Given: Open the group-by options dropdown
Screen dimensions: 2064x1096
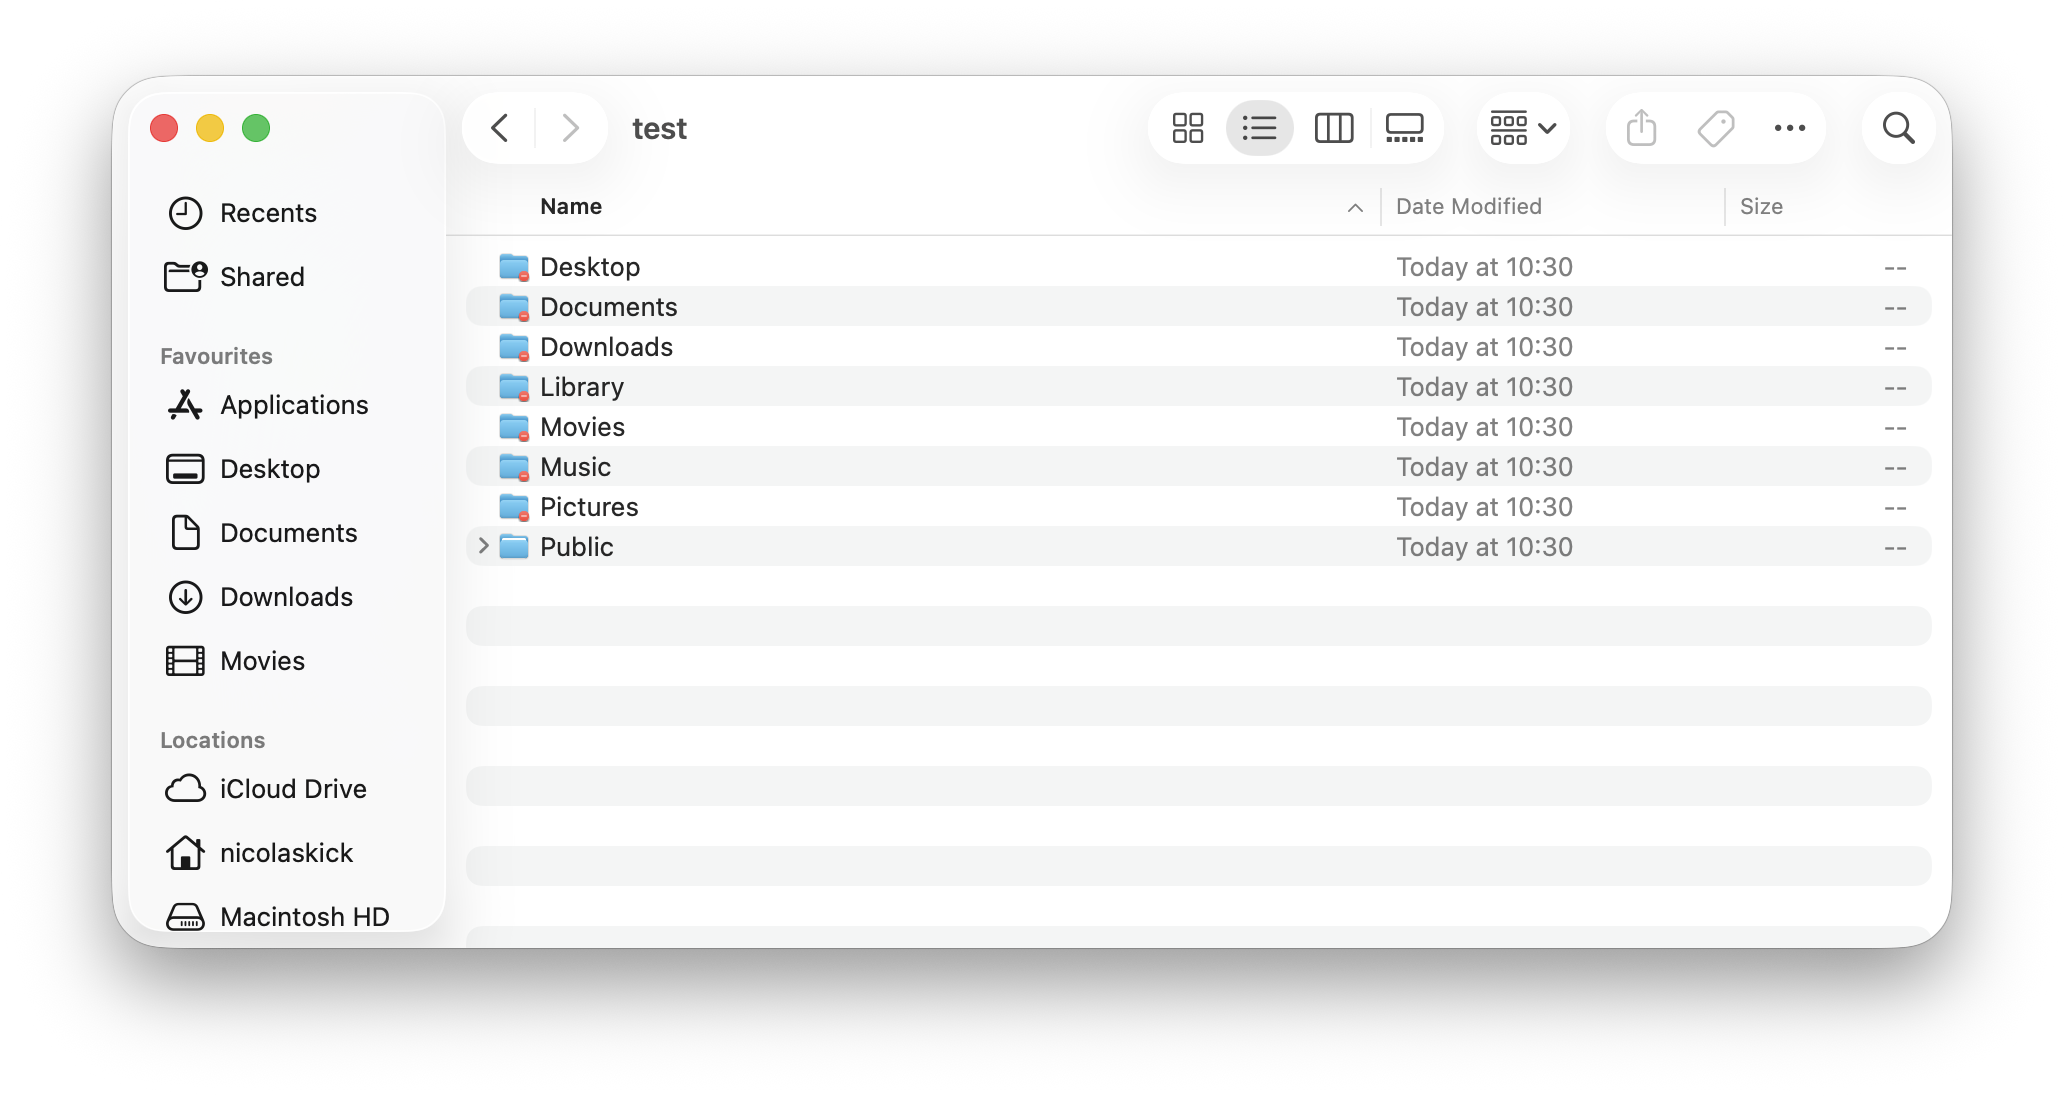Looking at the screenshot, I should (x=1522, y=128).
